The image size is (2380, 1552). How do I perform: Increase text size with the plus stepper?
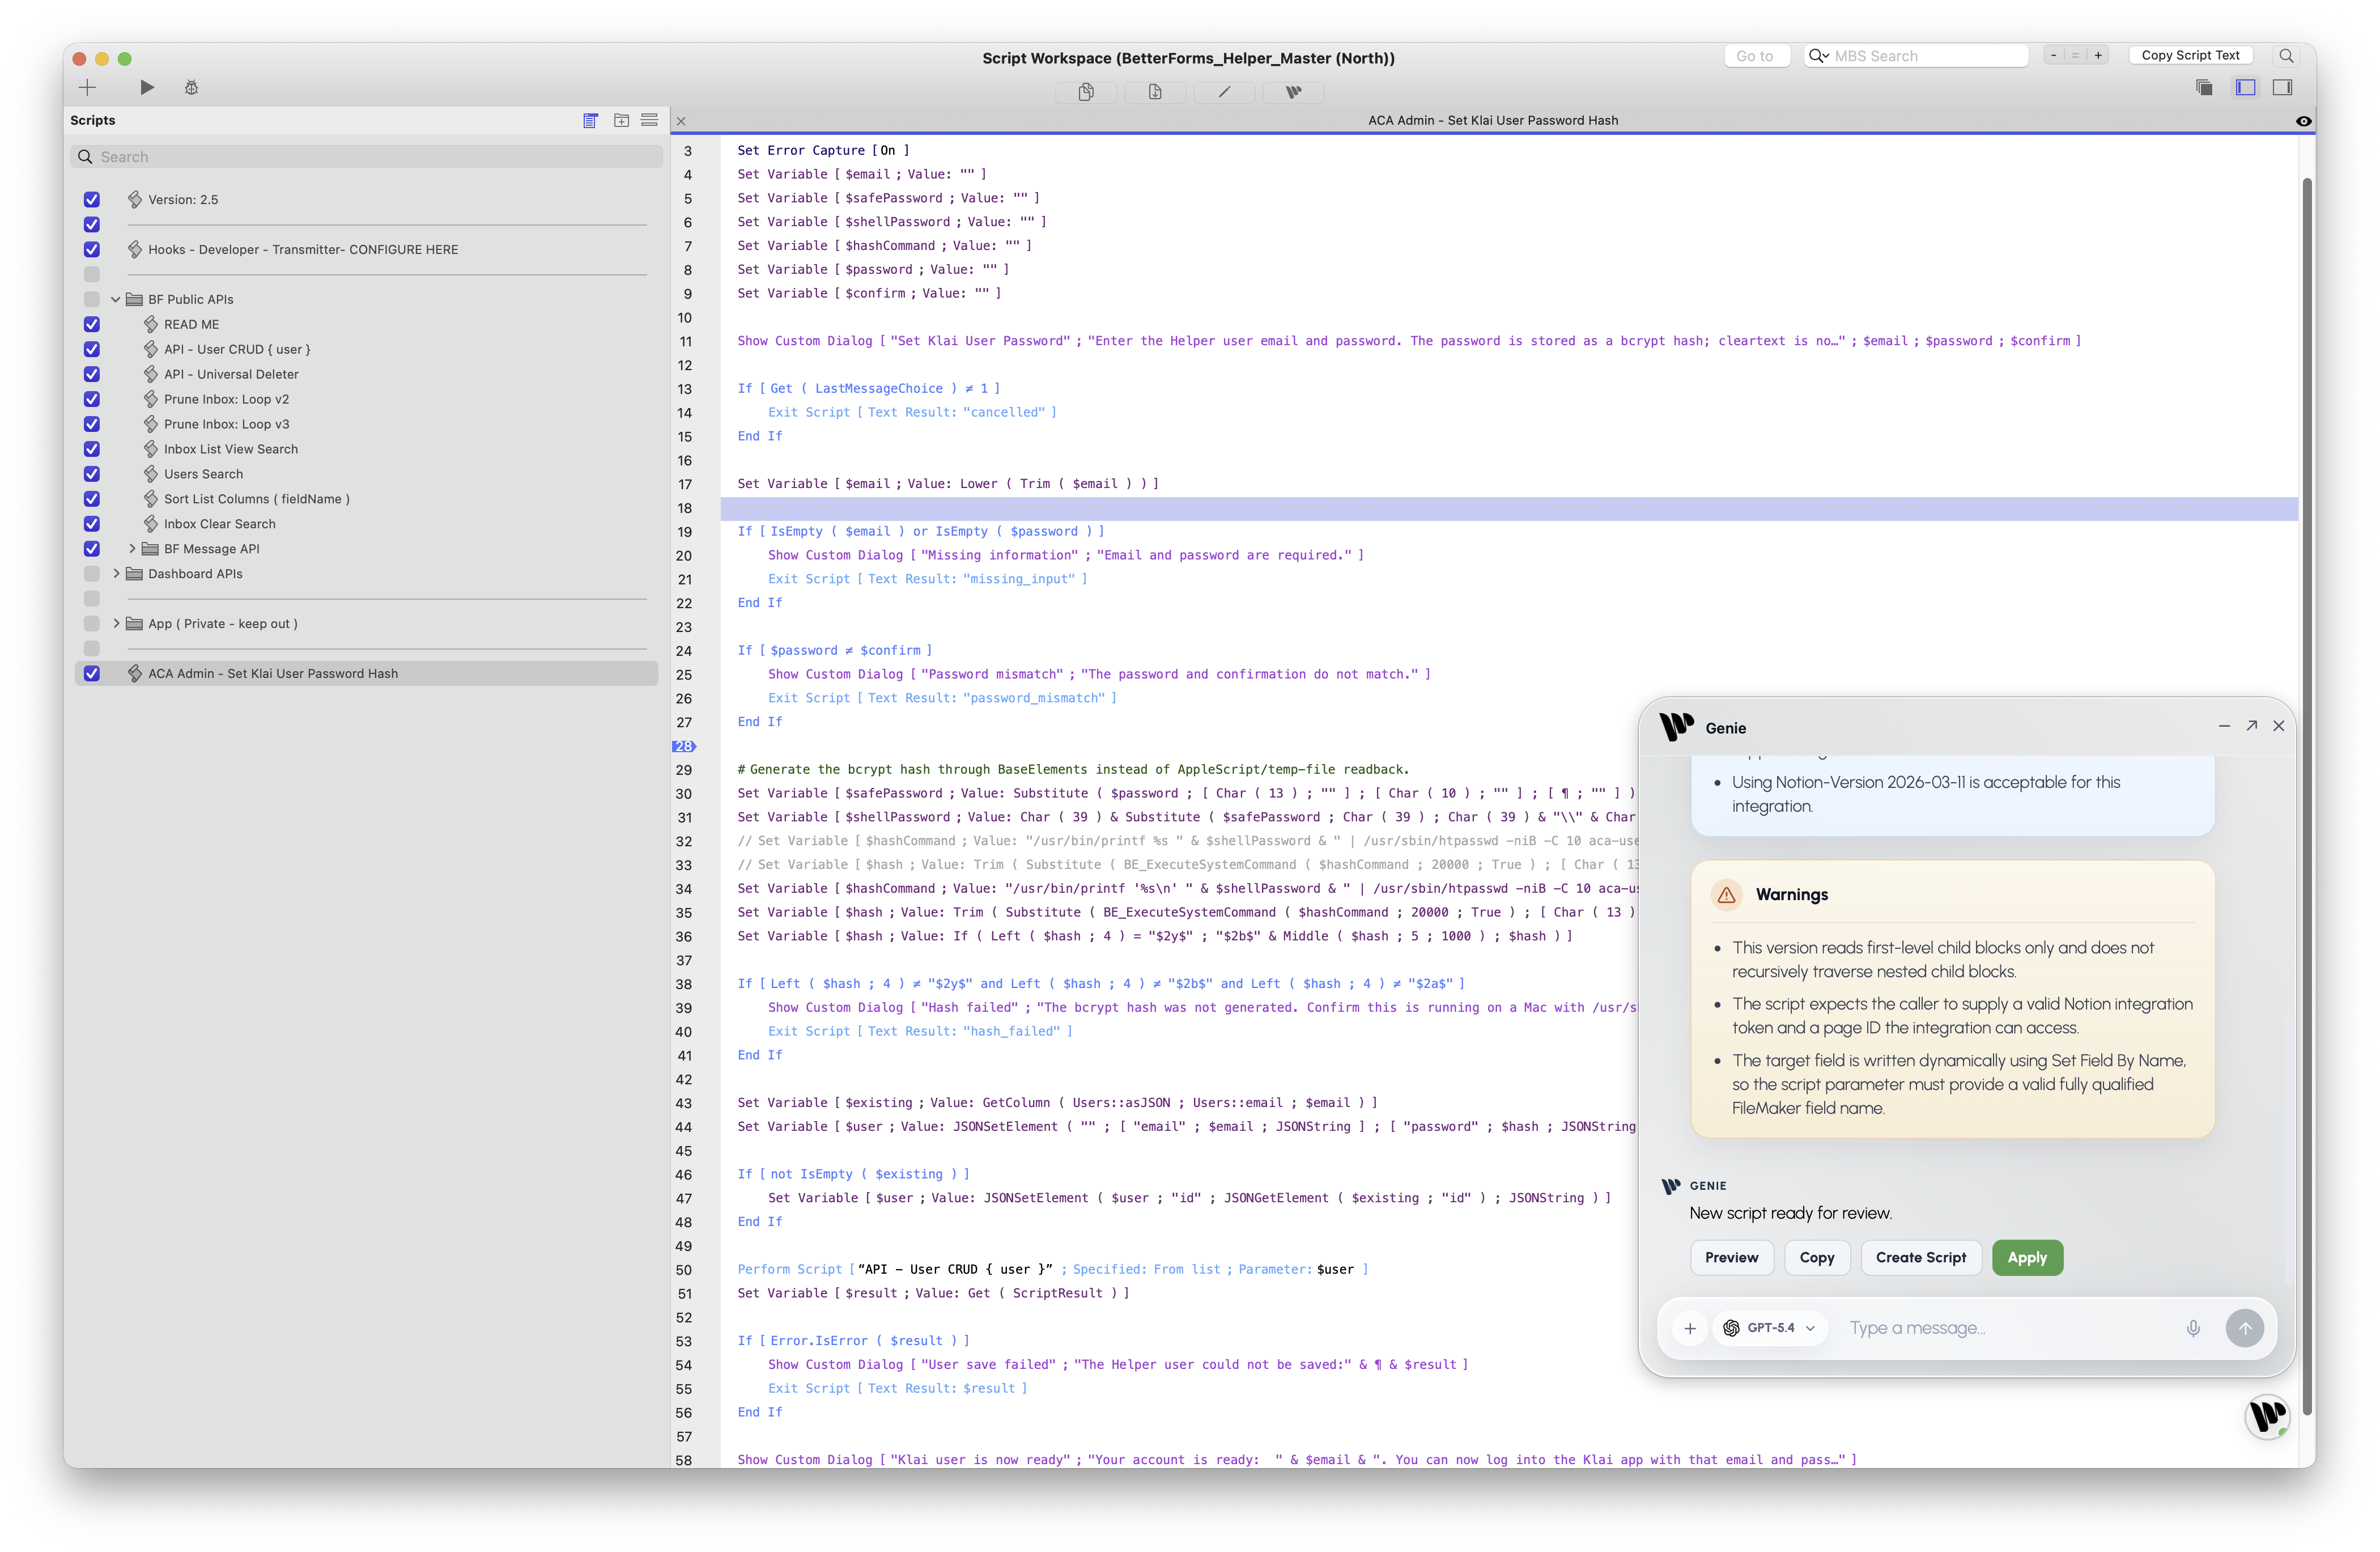click(2098, 56)
